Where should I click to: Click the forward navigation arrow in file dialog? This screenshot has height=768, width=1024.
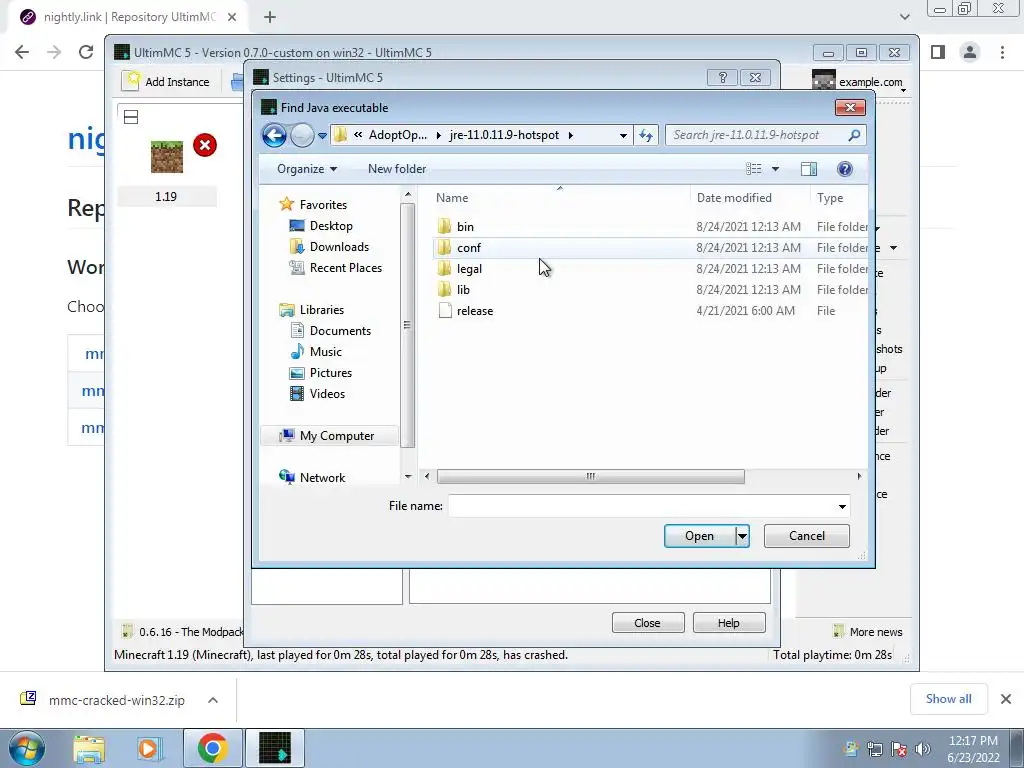(302, 135)
